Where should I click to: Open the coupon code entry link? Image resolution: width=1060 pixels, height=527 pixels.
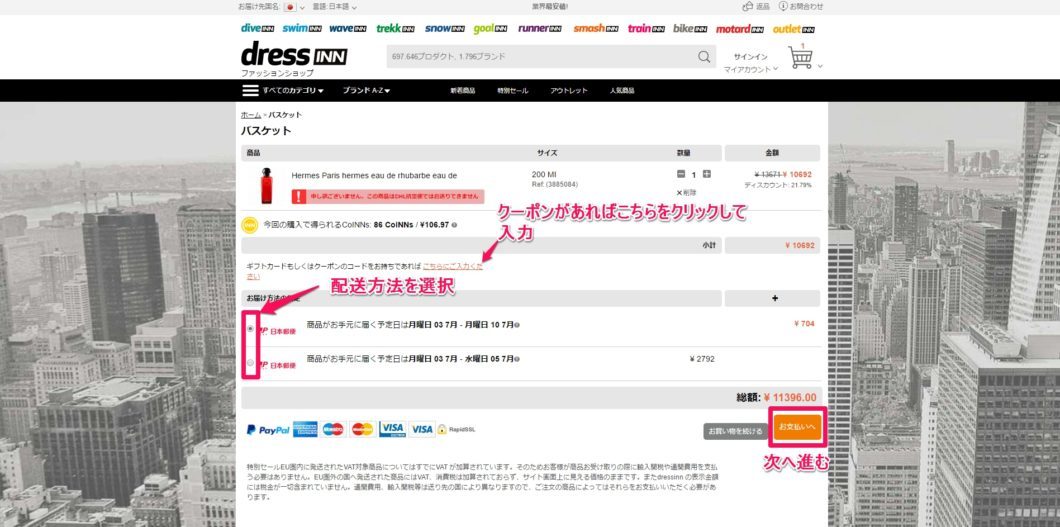pos(452,266)
